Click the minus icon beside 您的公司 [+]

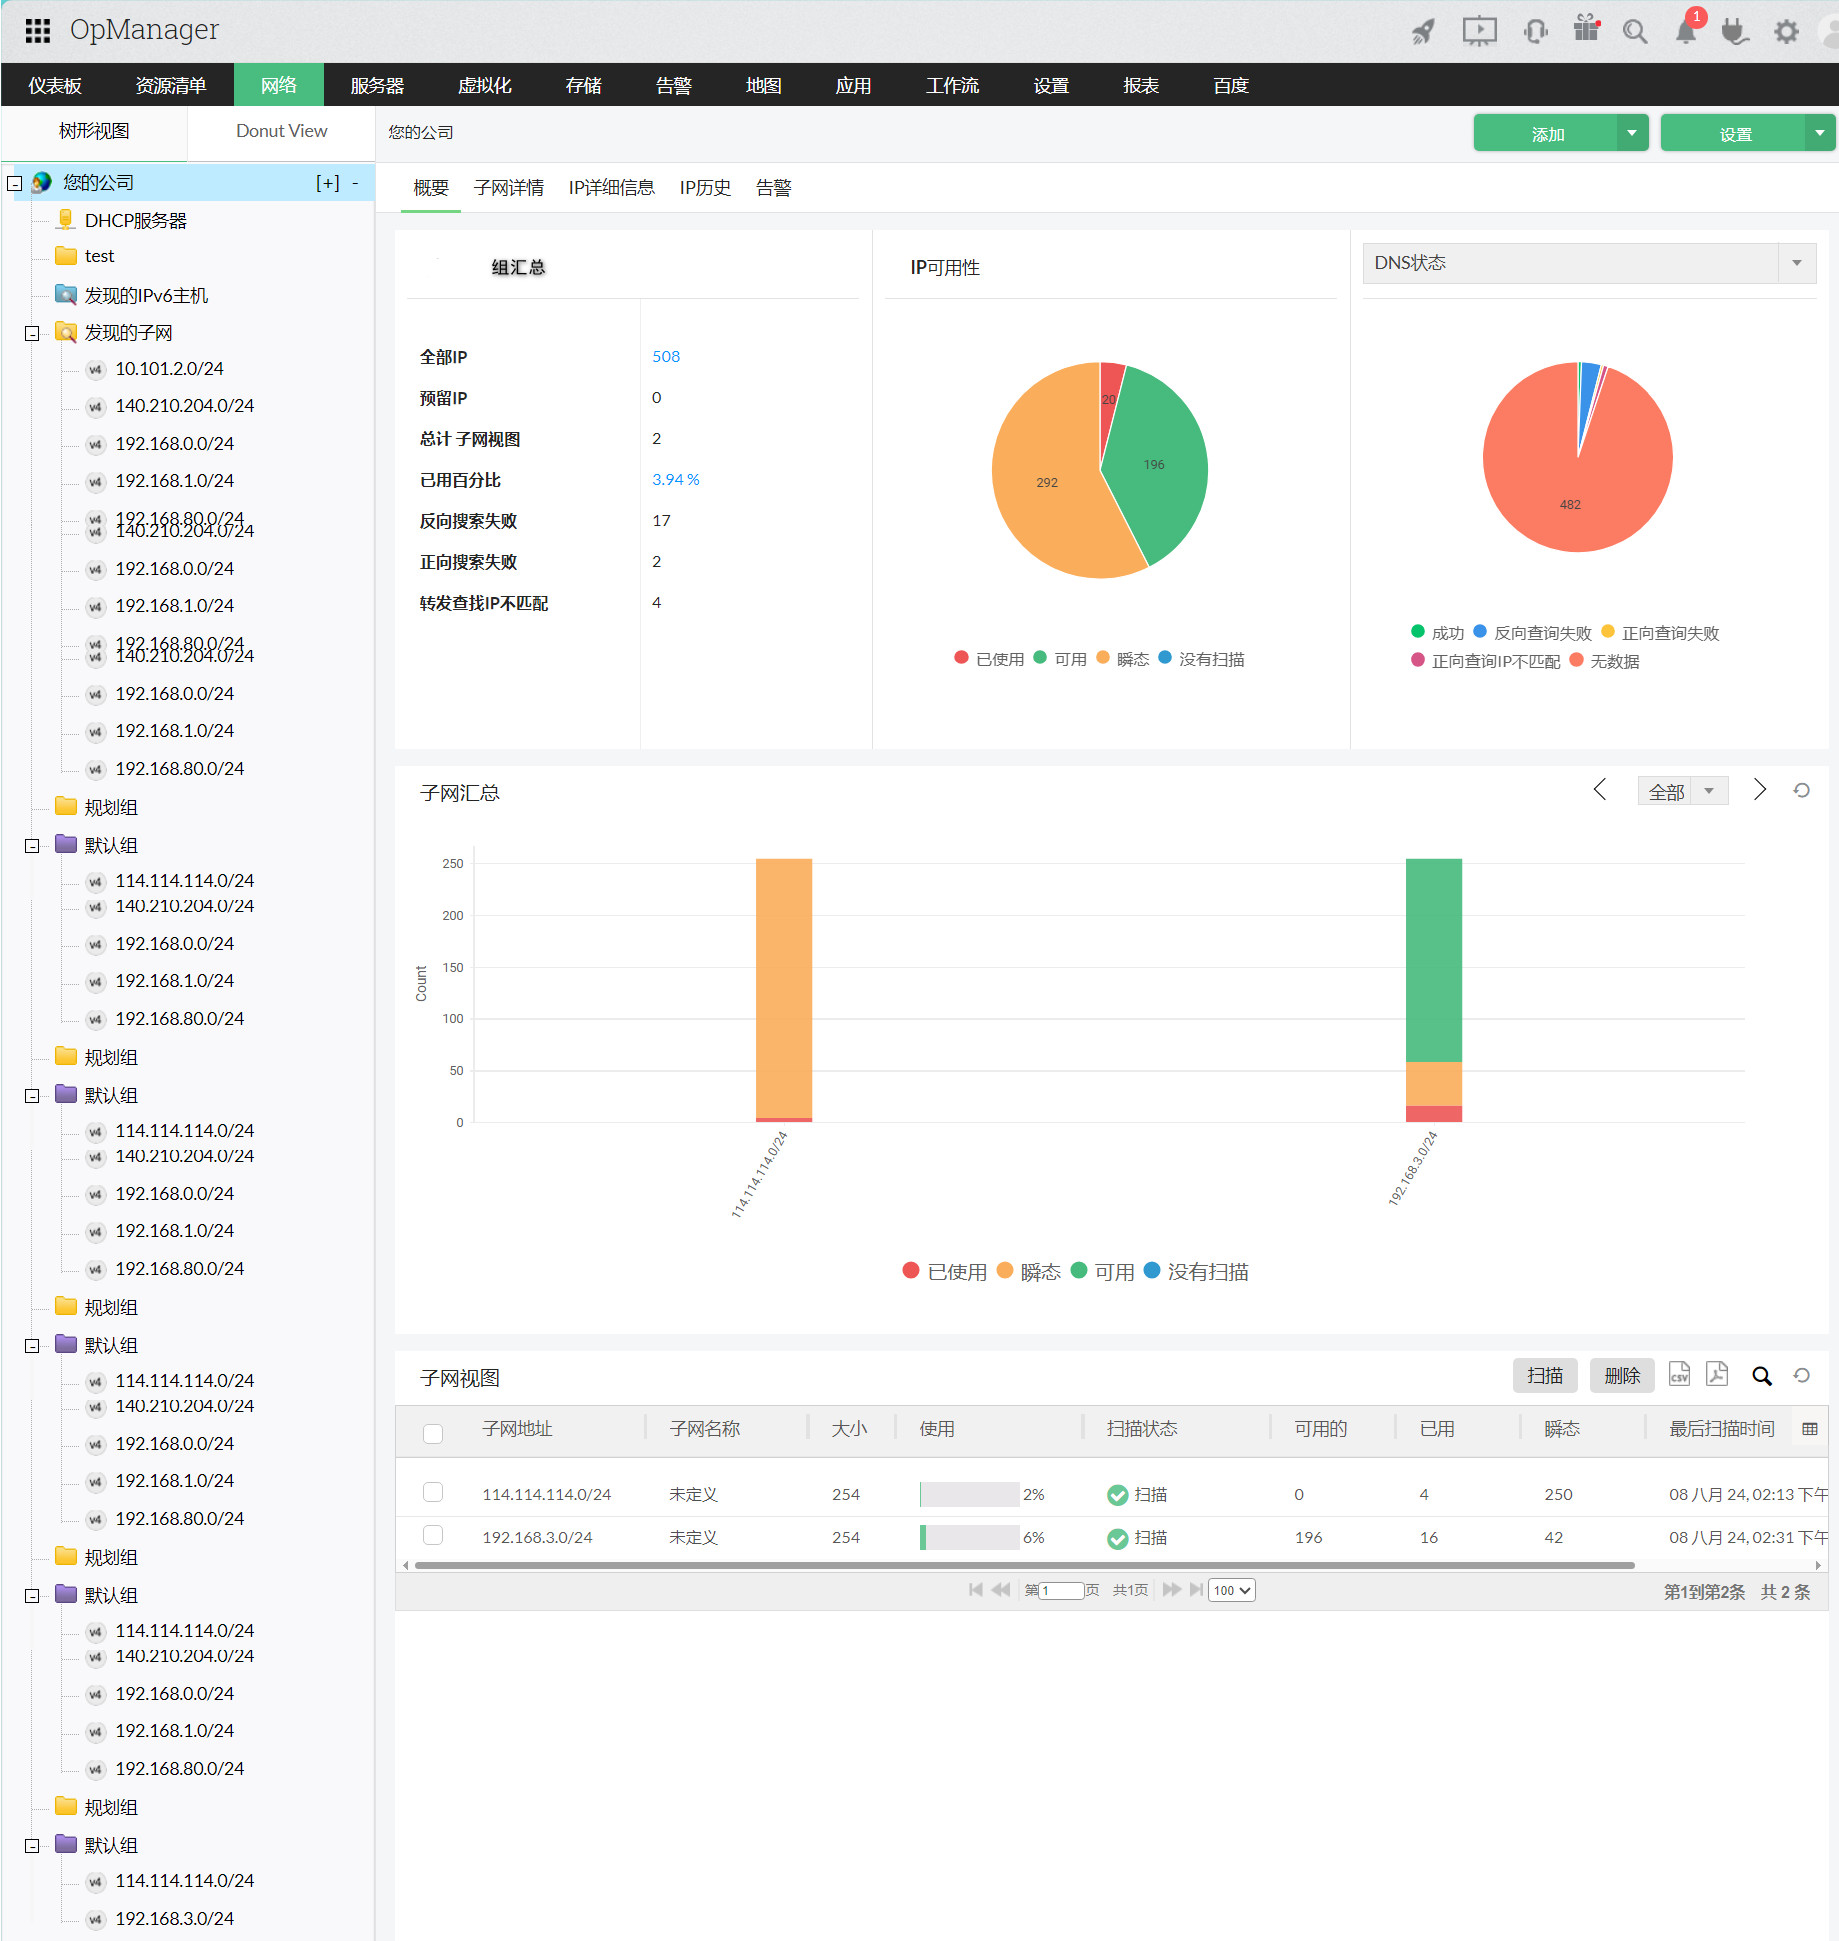tap(355, 182)
